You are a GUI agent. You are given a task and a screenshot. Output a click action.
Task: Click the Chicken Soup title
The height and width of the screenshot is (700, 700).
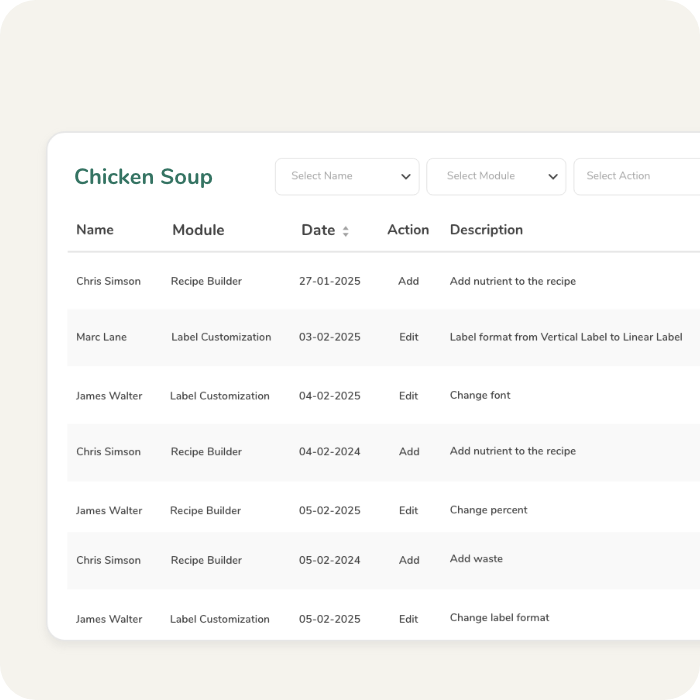[x=143, y=177]
